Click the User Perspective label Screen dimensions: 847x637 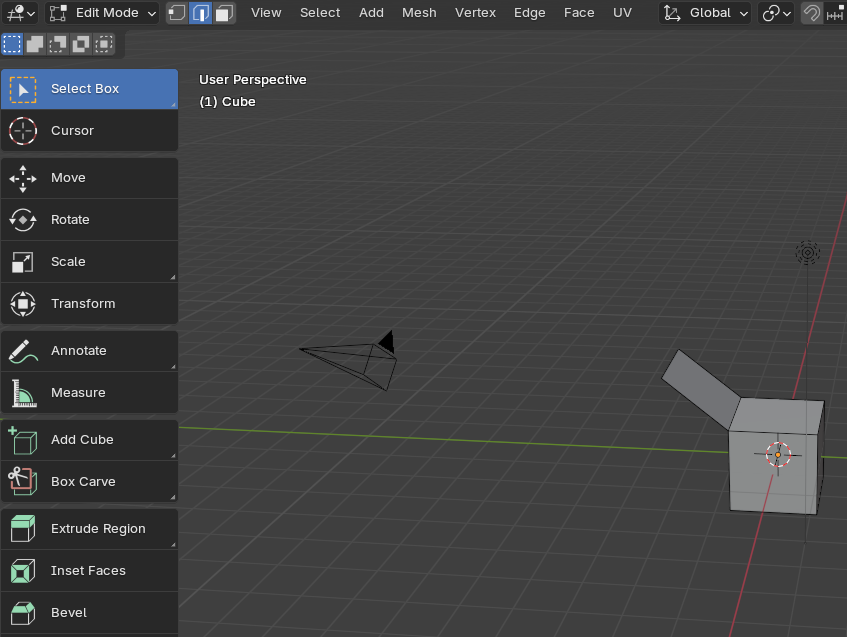click(252, 80)
